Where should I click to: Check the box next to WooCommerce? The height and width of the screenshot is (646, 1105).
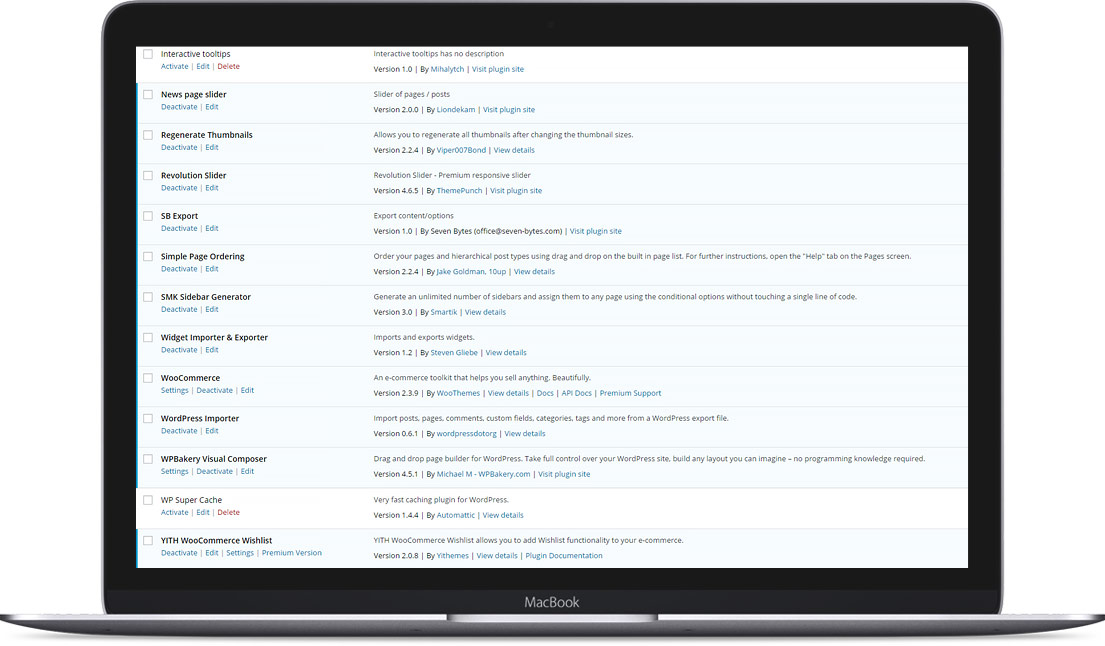point(148,378)
